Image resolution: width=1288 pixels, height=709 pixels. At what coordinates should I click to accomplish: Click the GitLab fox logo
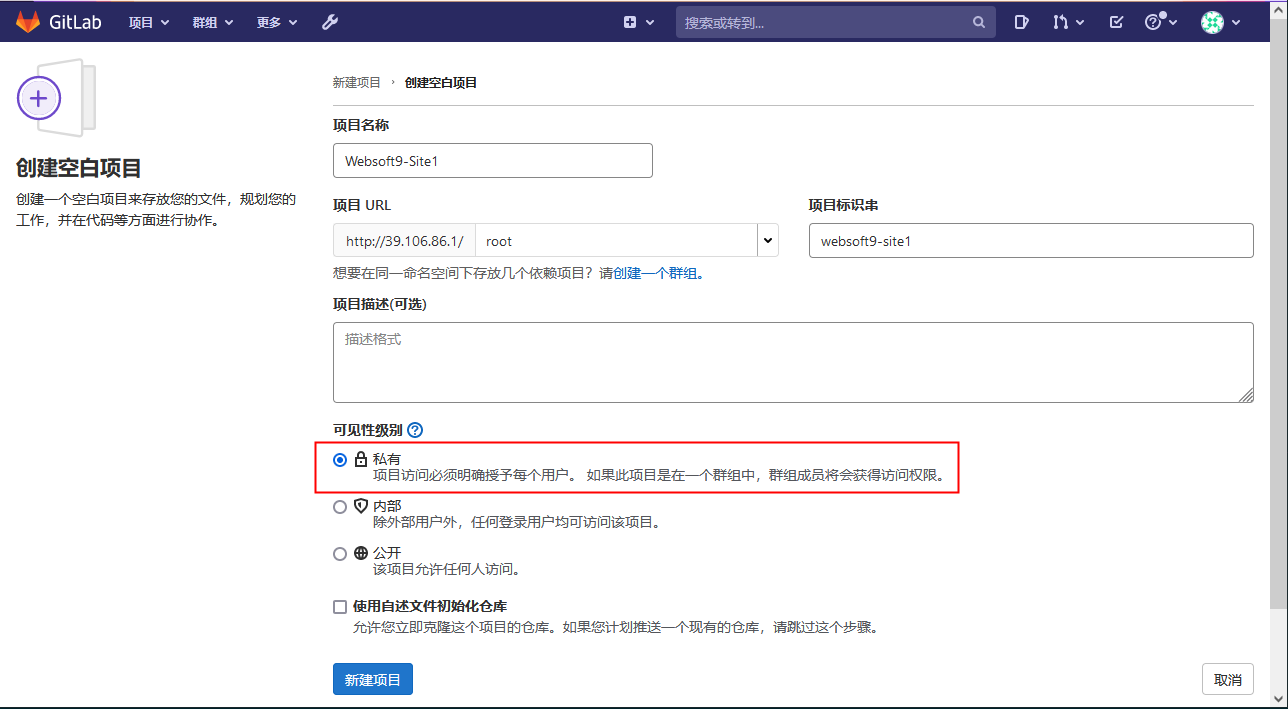[28, 22]
